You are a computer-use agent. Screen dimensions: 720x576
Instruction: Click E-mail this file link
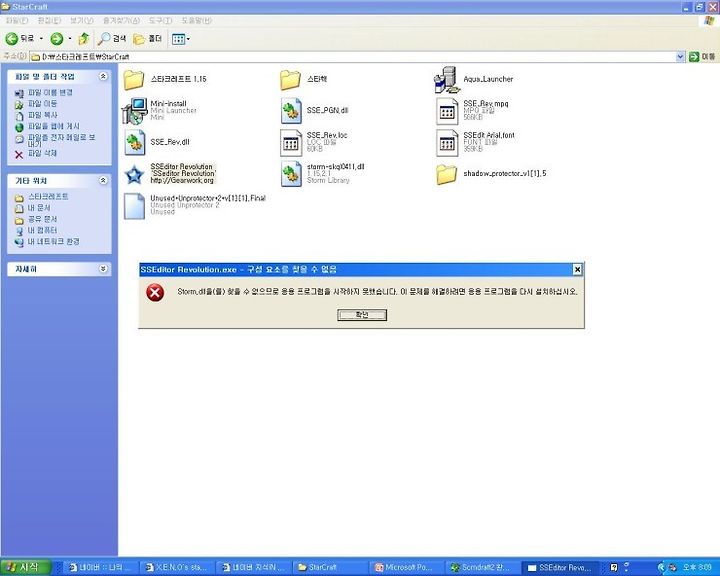click(62, 140)
